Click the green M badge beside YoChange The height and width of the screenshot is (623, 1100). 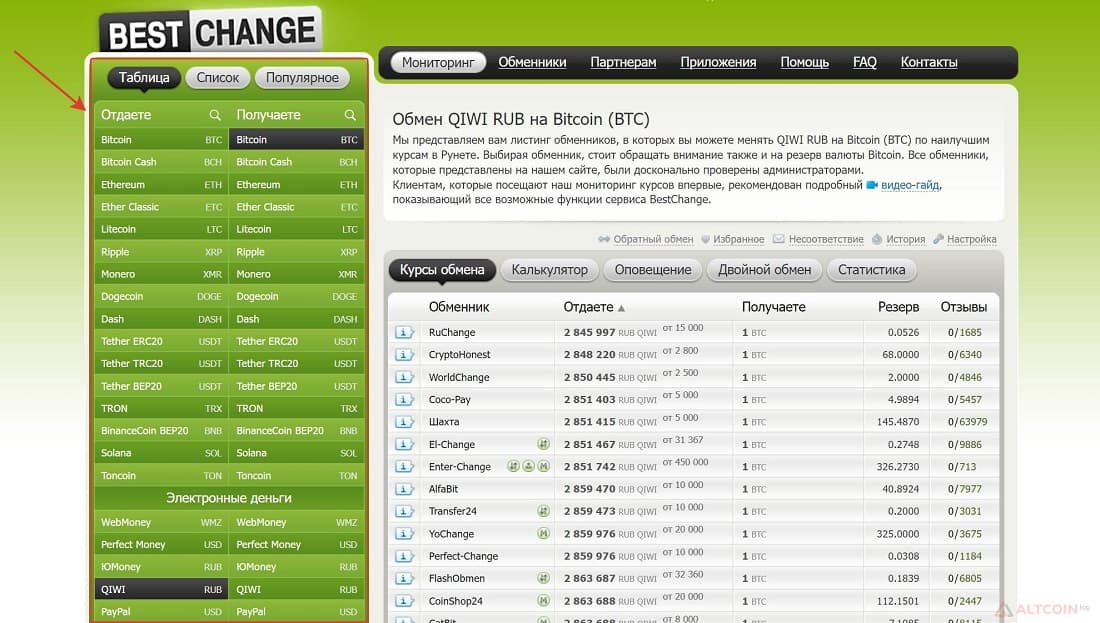click(543, 533)
